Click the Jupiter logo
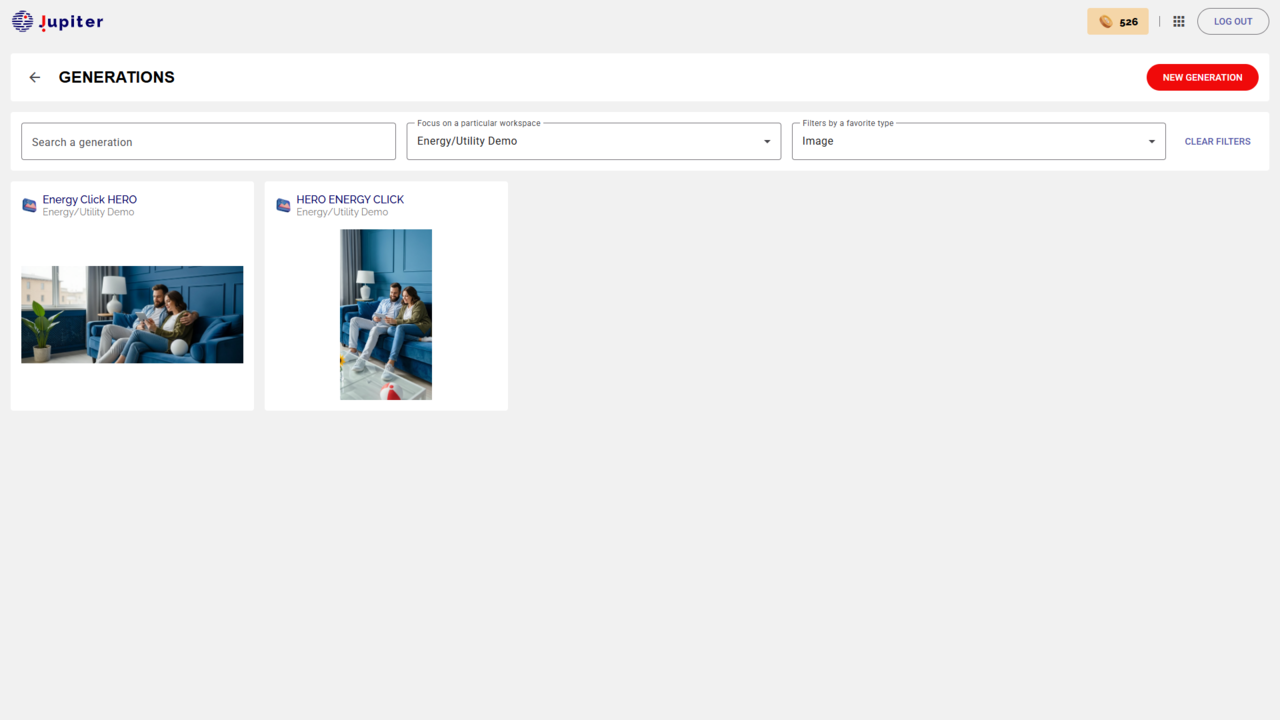Screen dimensions: 1280x720 [58, 21]
